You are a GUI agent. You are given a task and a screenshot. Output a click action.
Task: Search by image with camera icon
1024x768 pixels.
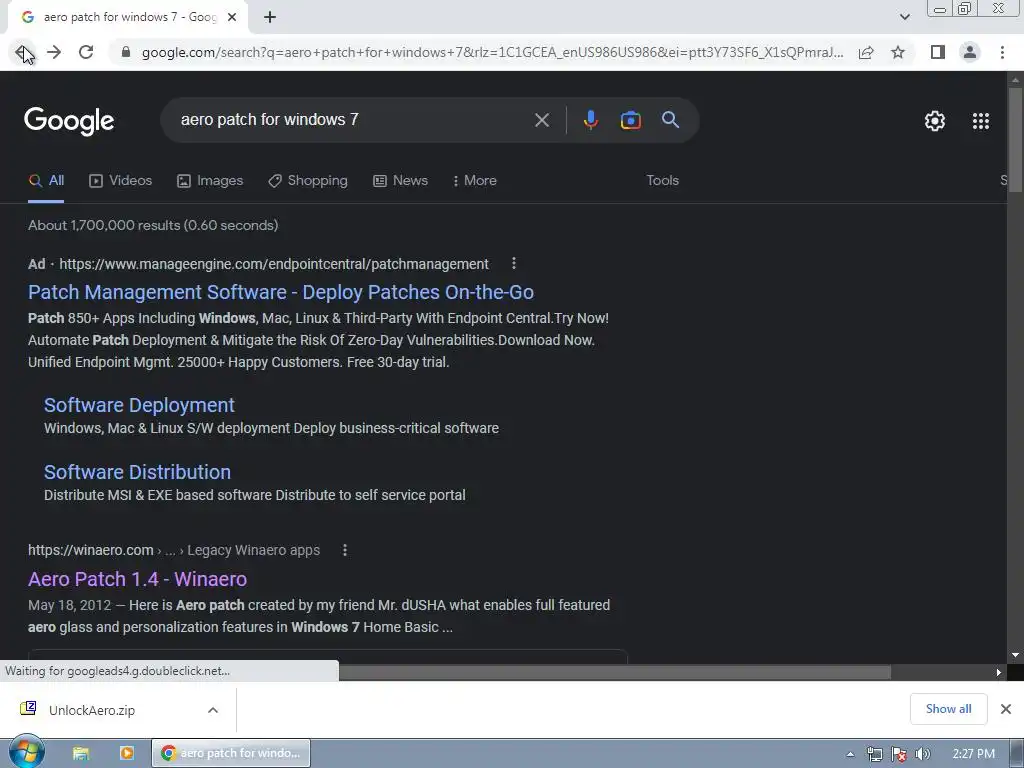pos(630,120)
